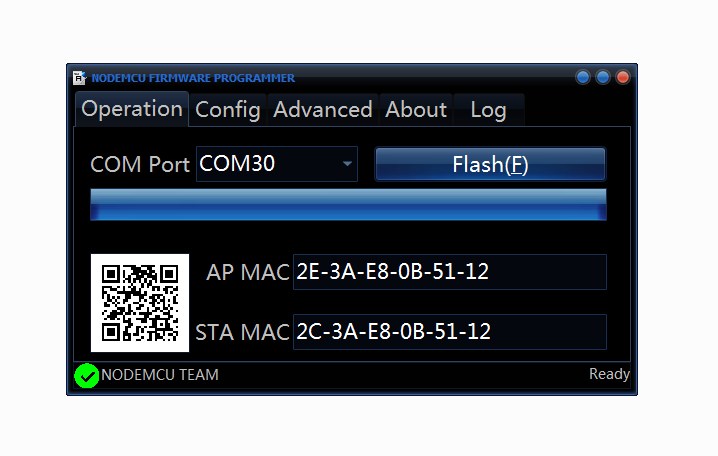Viewport: 718px width, 456px height.
Task: Click the STA MAC address field
Action: click(449, 332)
